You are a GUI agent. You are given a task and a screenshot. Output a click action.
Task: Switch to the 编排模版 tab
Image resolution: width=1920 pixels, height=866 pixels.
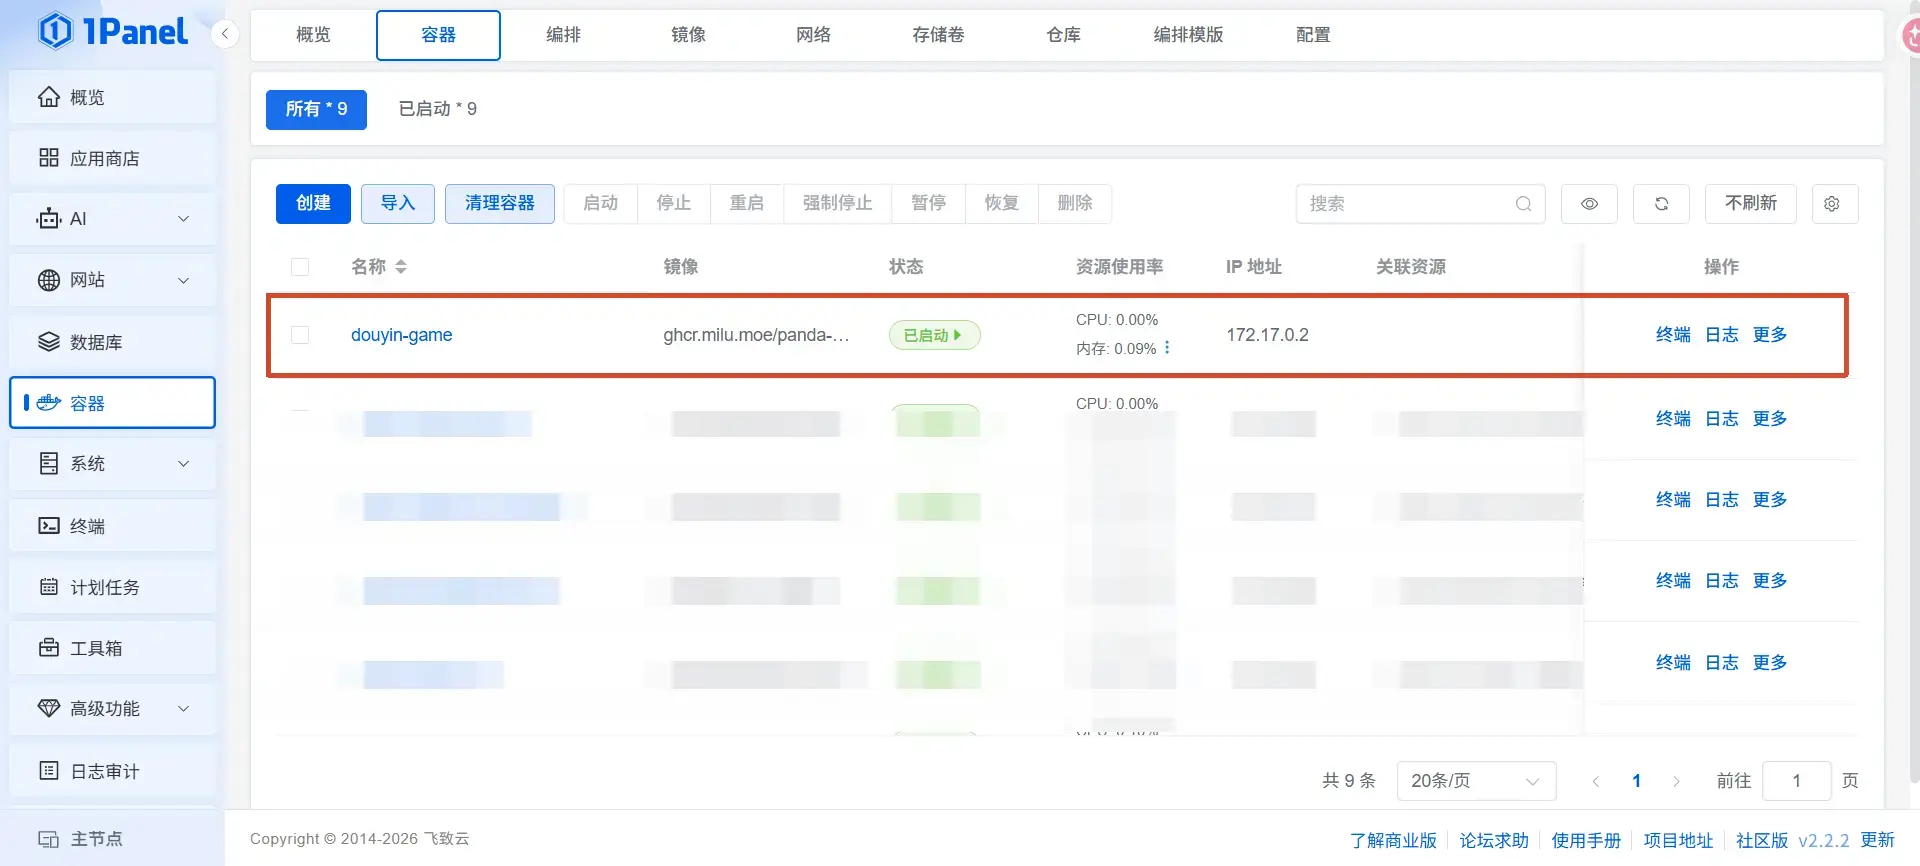(1188, 35)
